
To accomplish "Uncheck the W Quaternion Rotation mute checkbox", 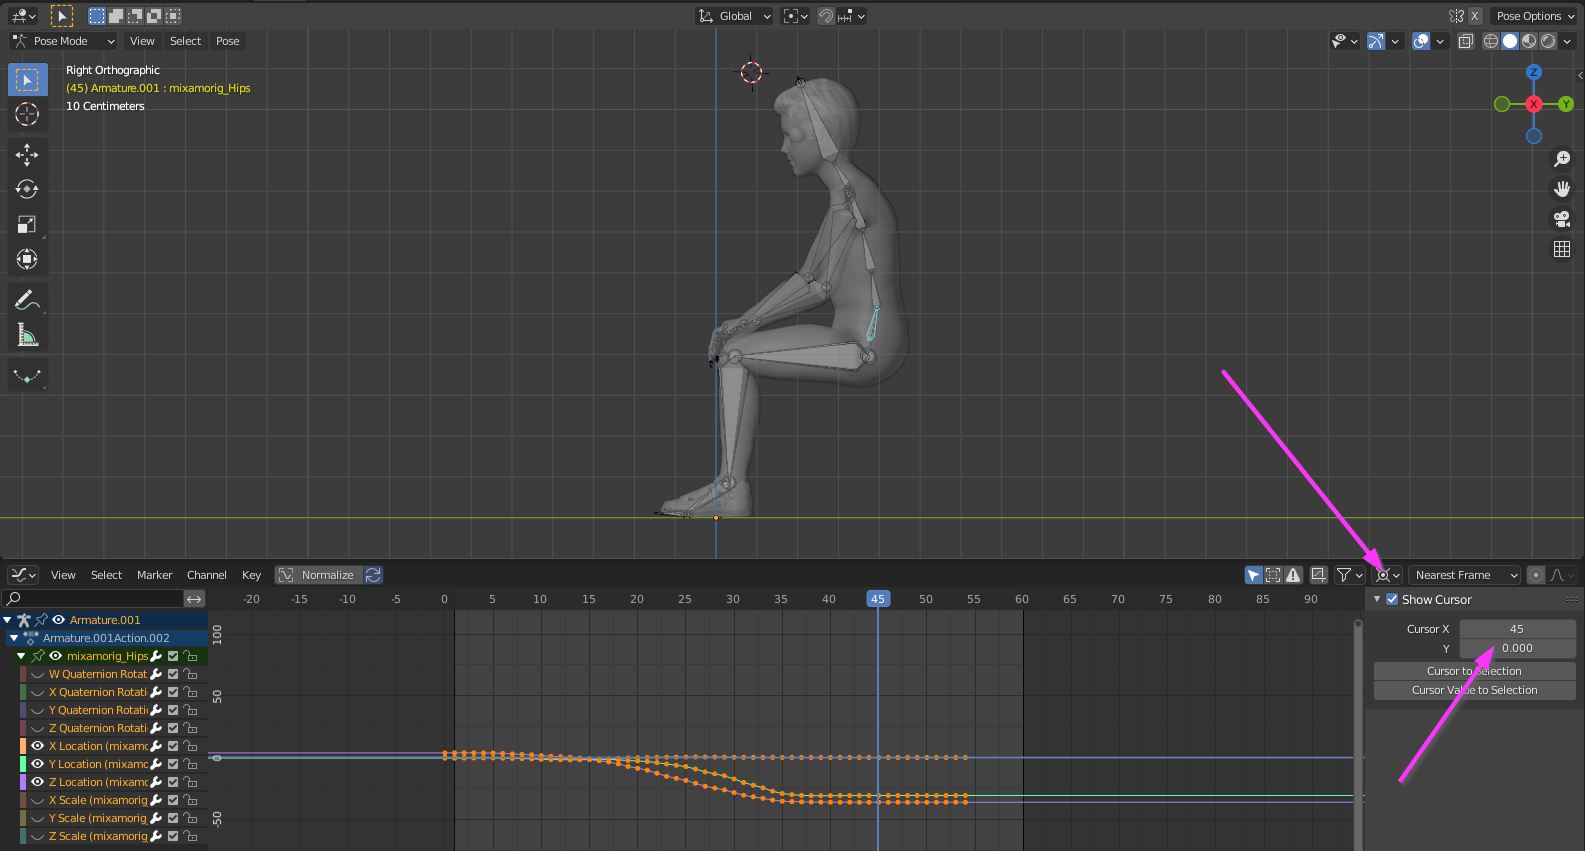I will (173, 674).
